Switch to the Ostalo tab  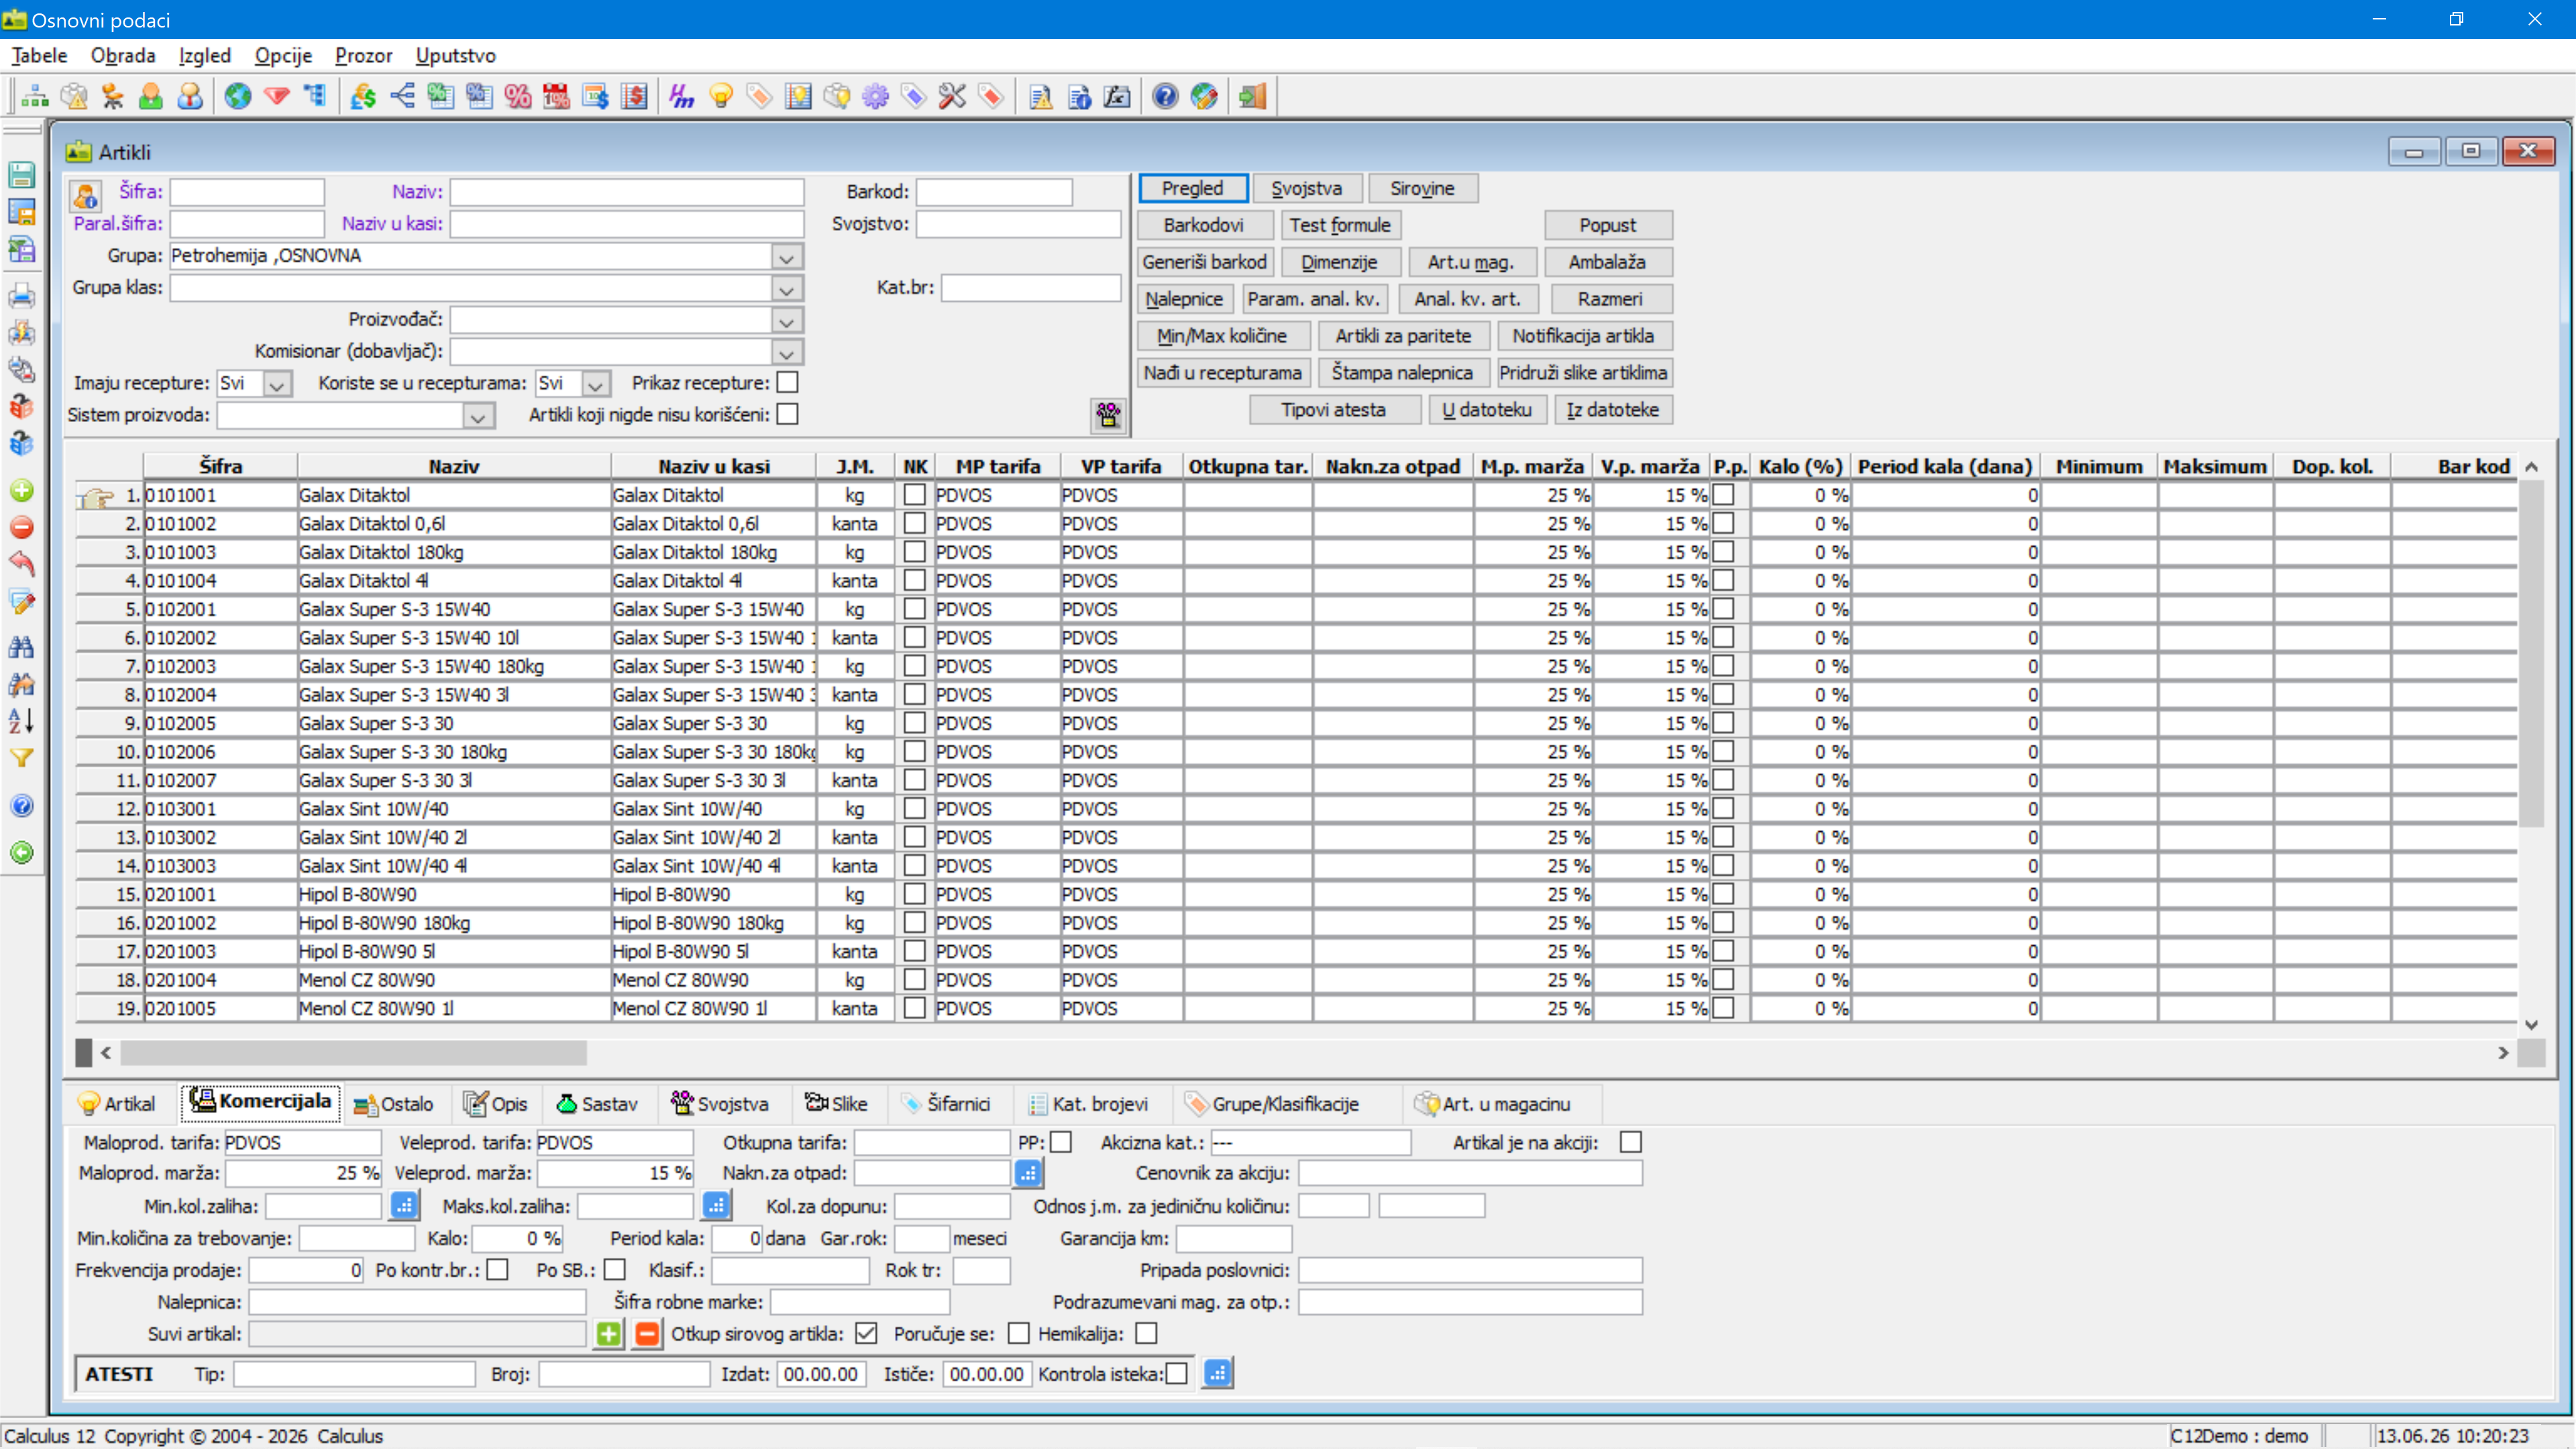(394, 1104)
